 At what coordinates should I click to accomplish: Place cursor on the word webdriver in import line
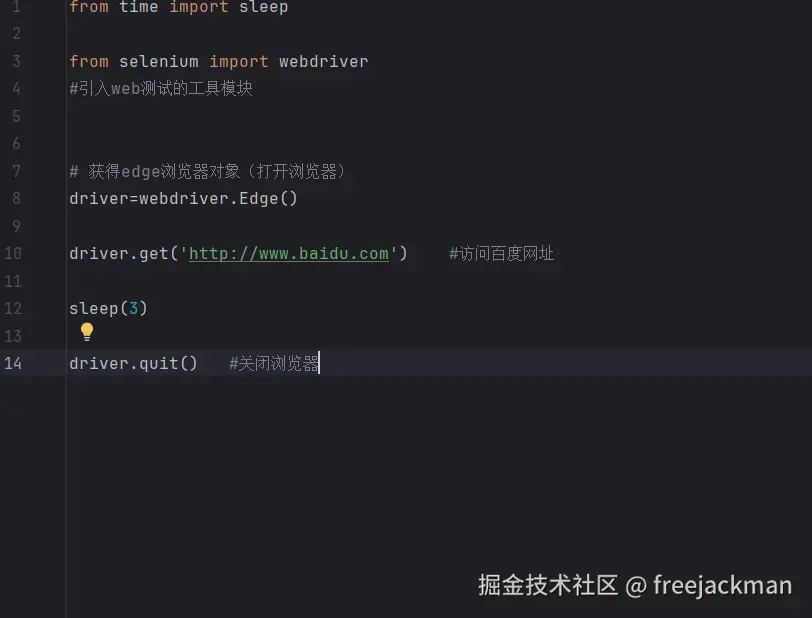(323, 62)
